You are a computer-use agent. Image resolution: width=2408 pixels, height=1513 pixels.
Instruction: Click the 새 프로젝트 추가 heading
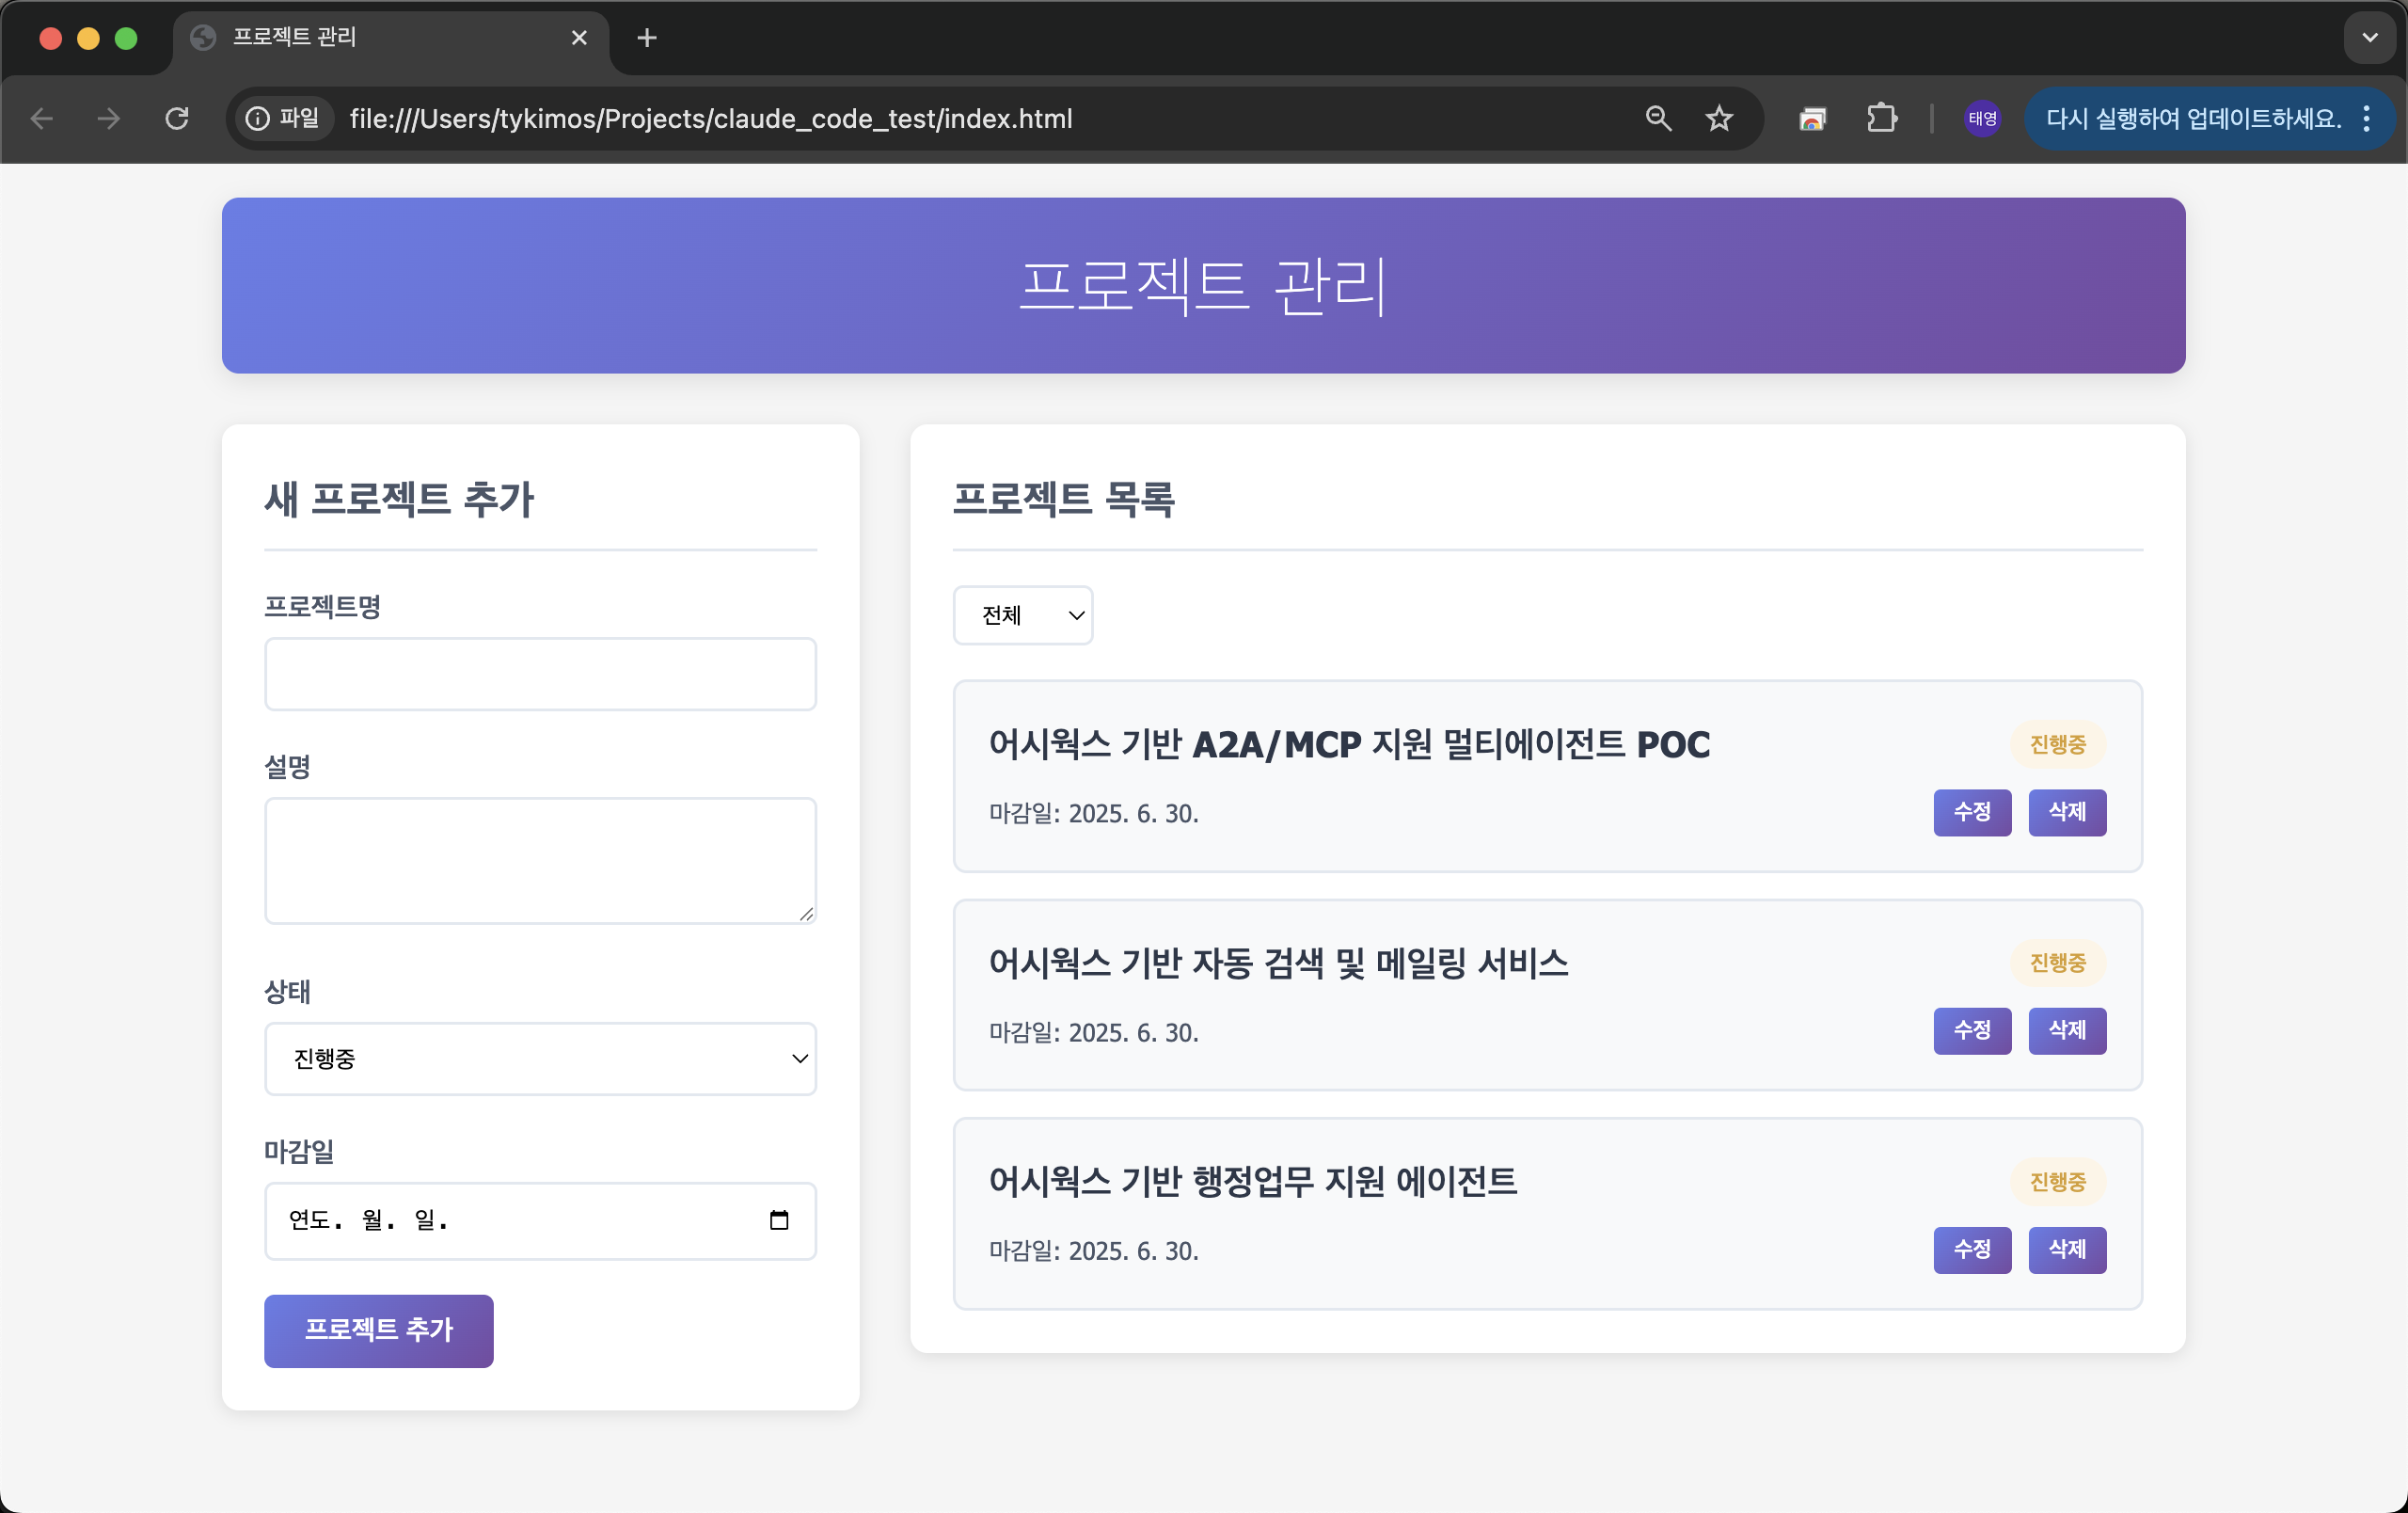pyautogui.click(x=399, y=499)
